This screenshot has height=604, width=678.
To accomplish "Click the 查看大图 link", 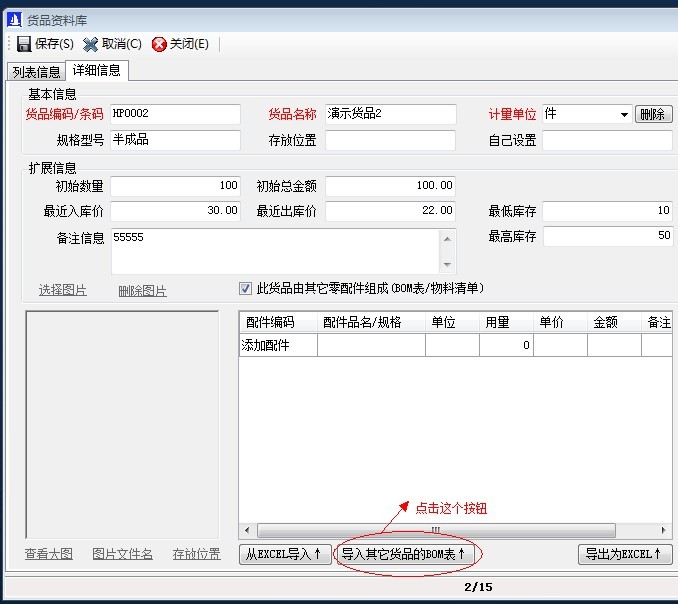I will coord(48,554).
